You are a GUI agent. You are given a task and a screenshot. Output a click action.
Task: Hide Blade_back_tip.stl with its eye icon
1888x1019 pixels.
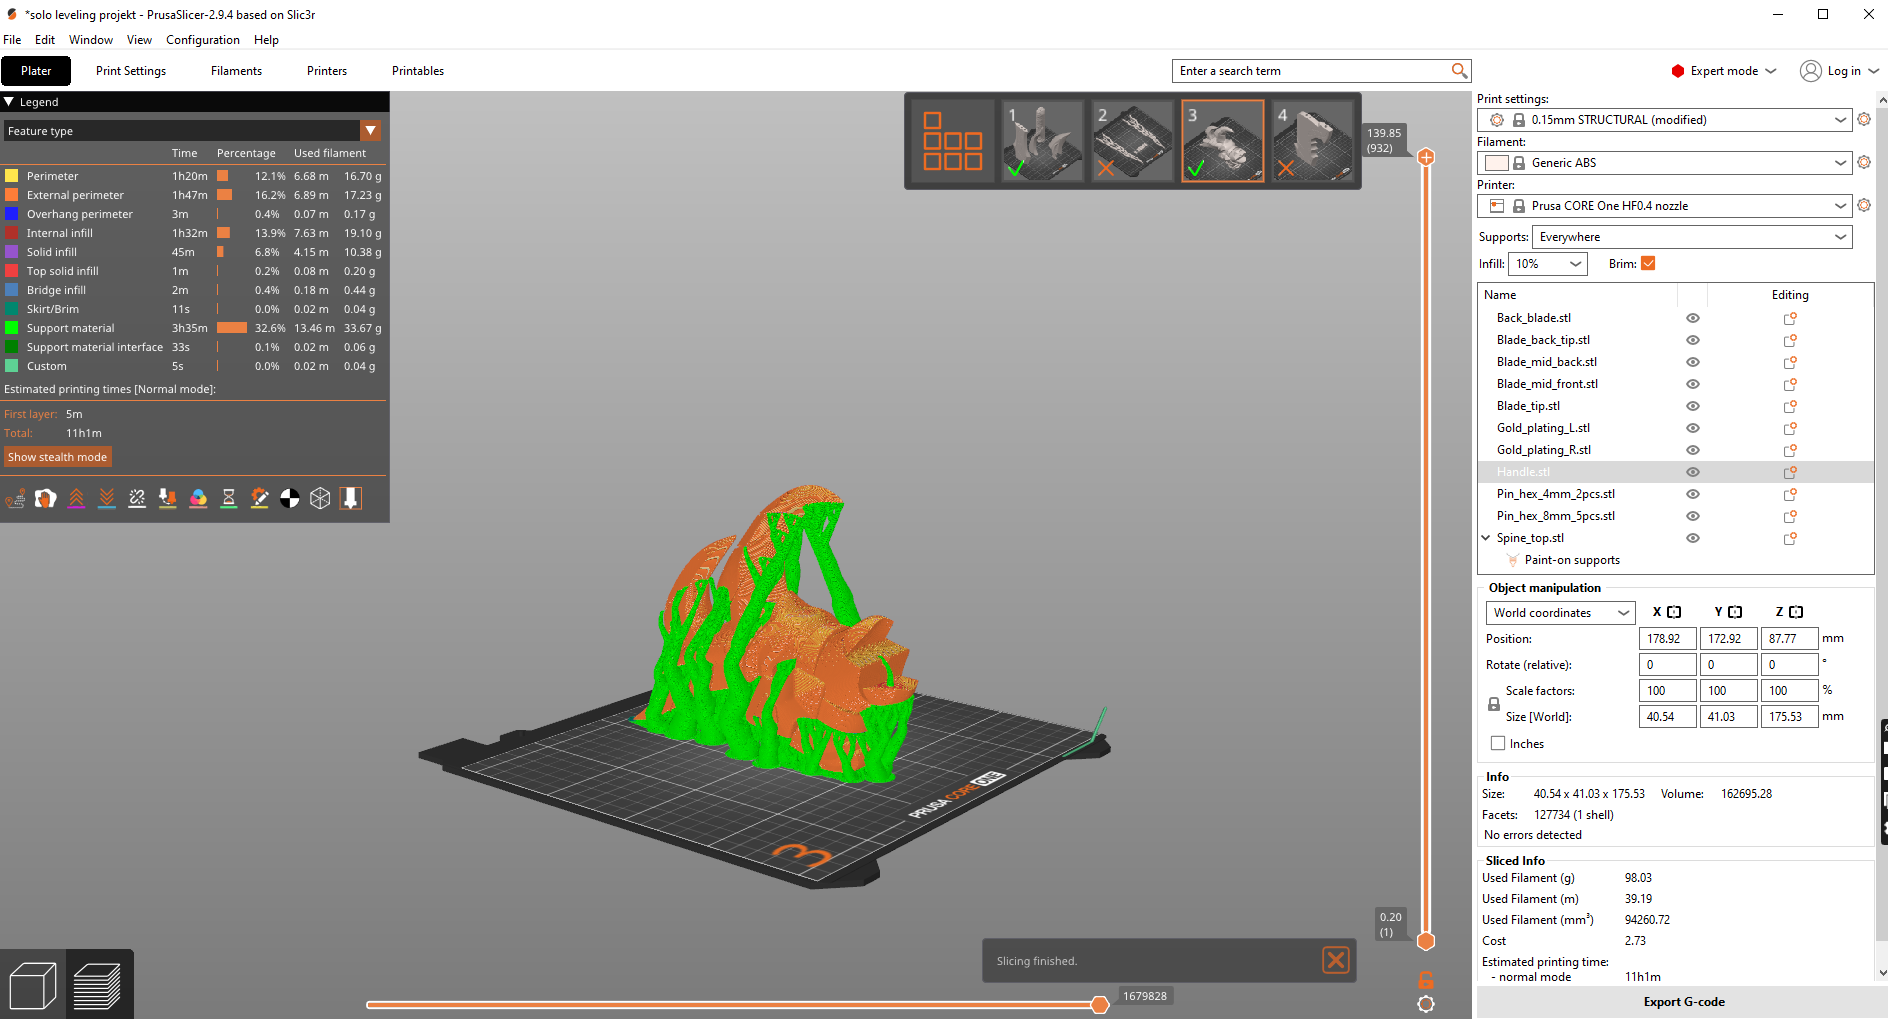pos(1693,340)
